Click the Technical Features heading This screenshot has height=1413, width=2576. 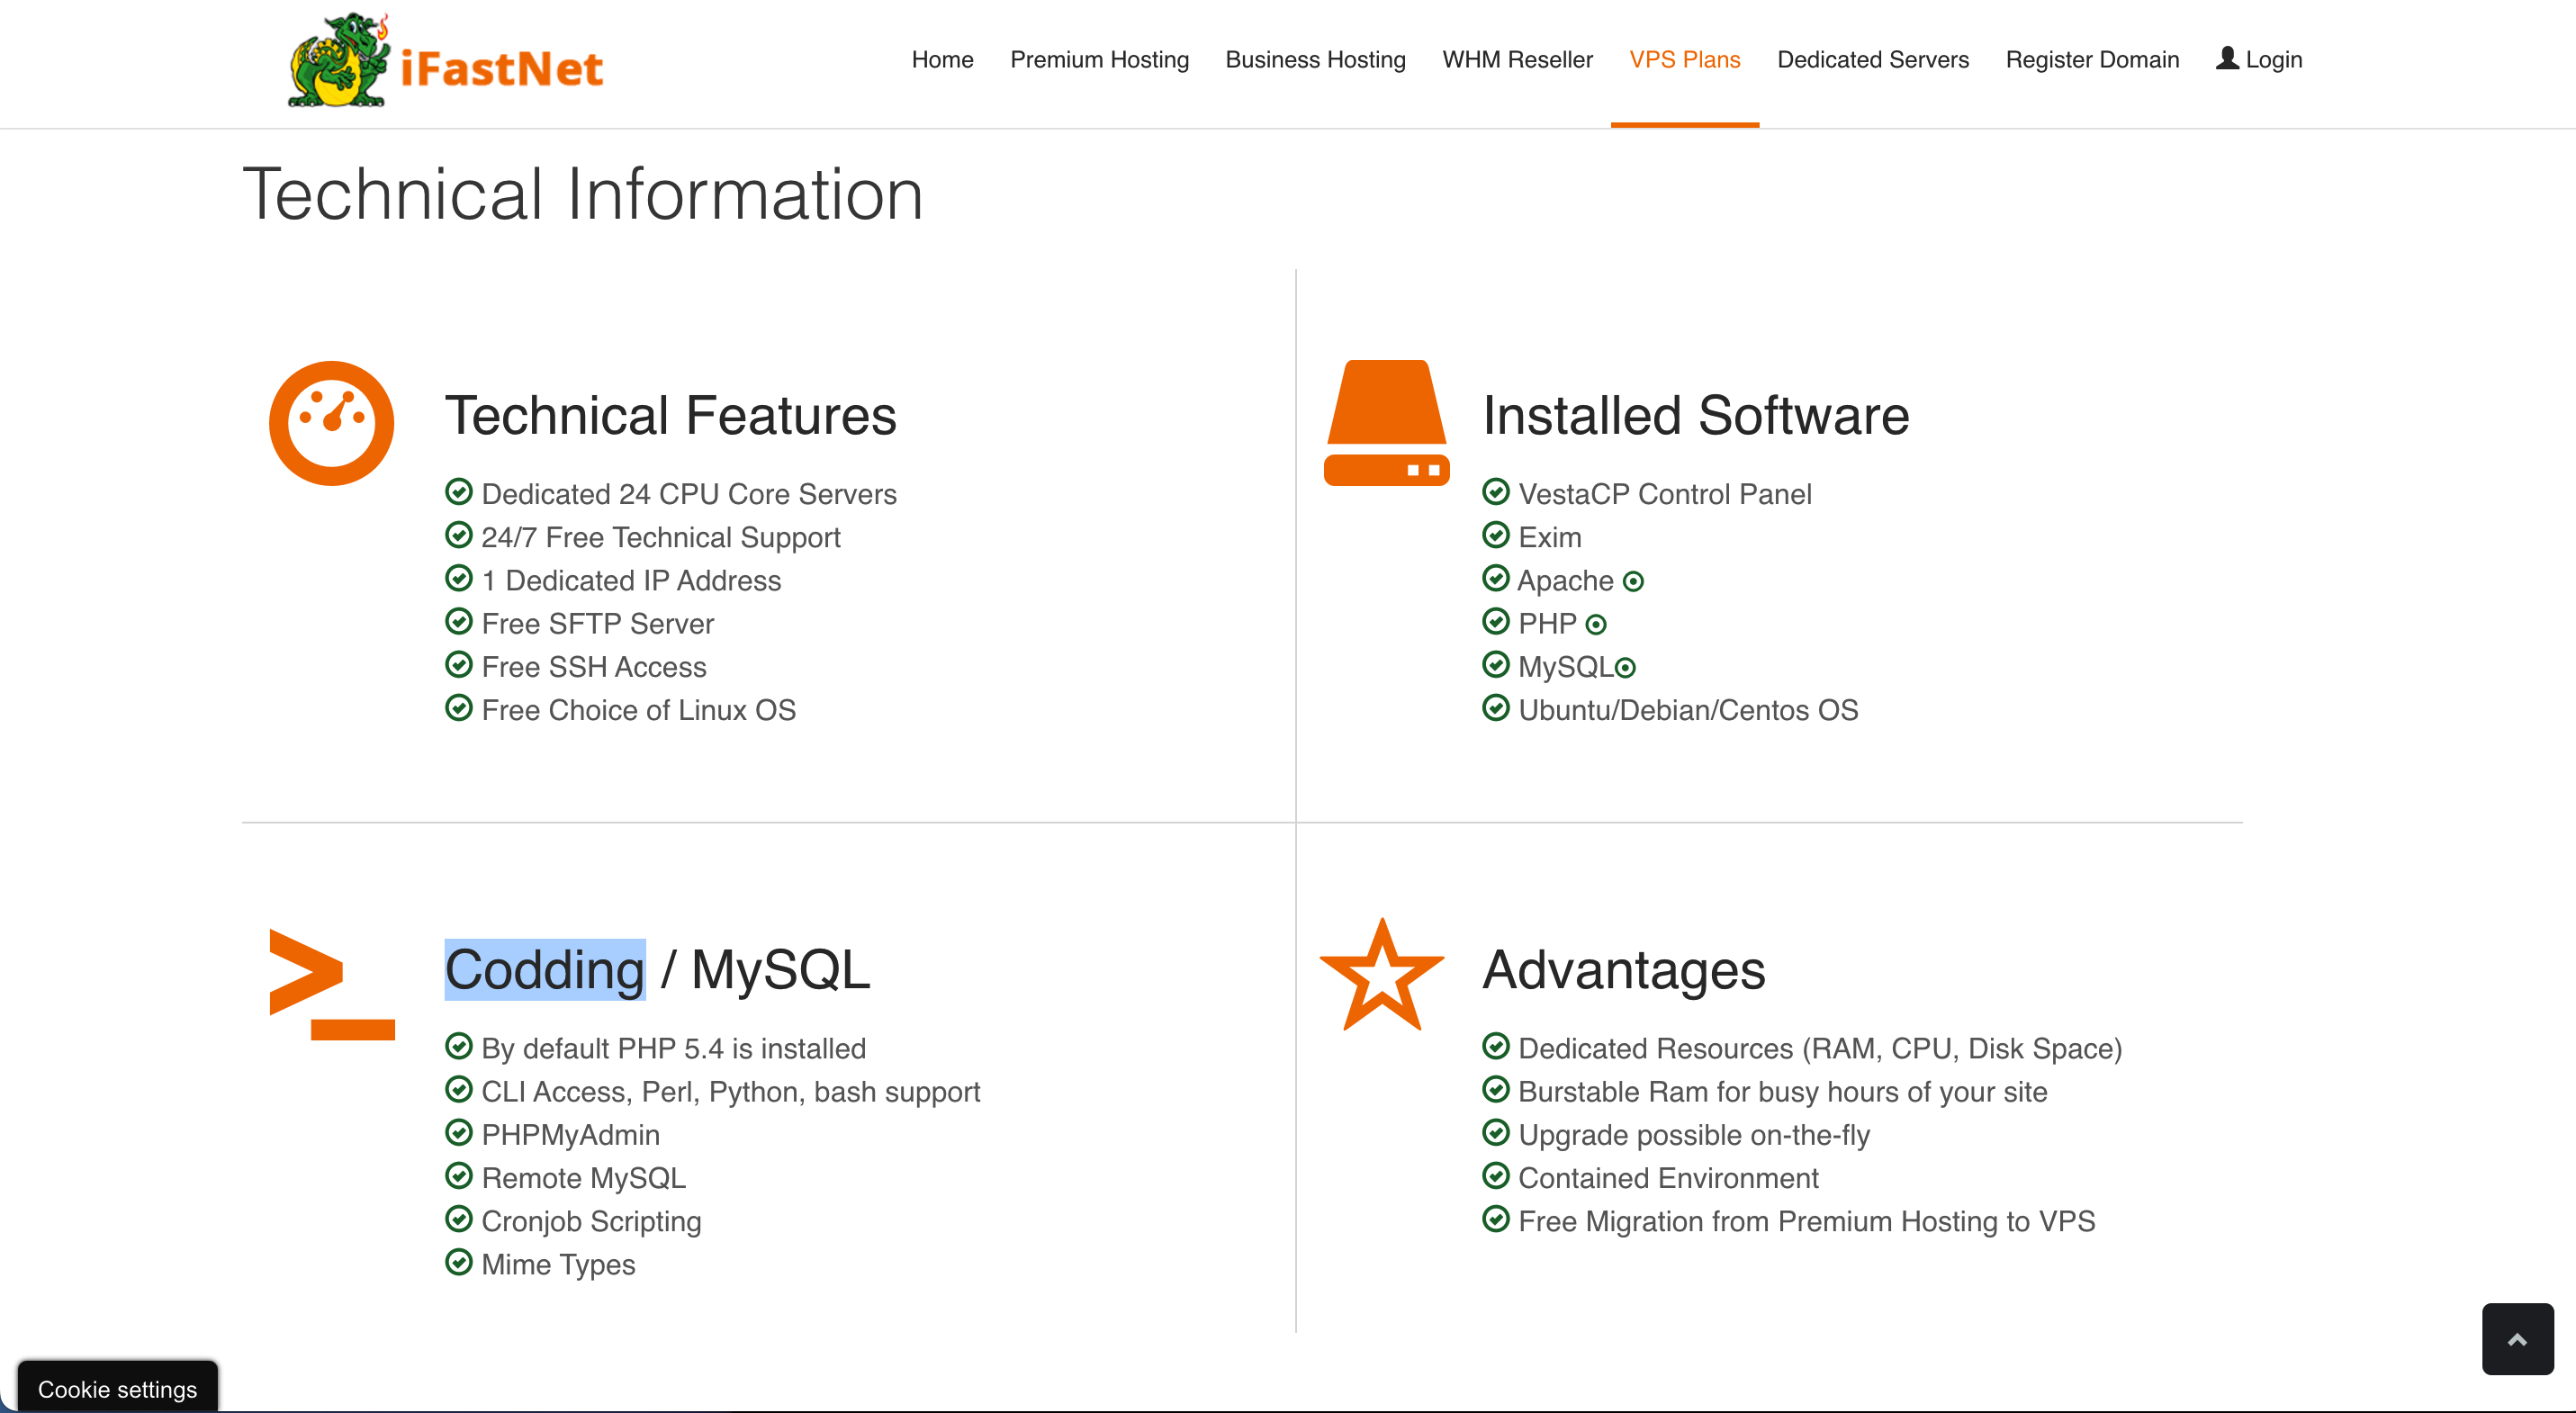(670, 415)
